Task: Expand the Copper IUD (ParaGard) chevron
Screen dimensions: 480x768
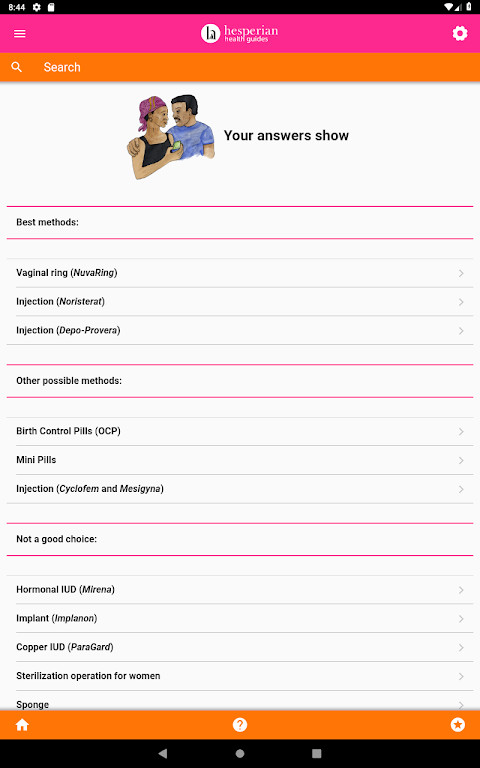Action: [x=461, y=648]
